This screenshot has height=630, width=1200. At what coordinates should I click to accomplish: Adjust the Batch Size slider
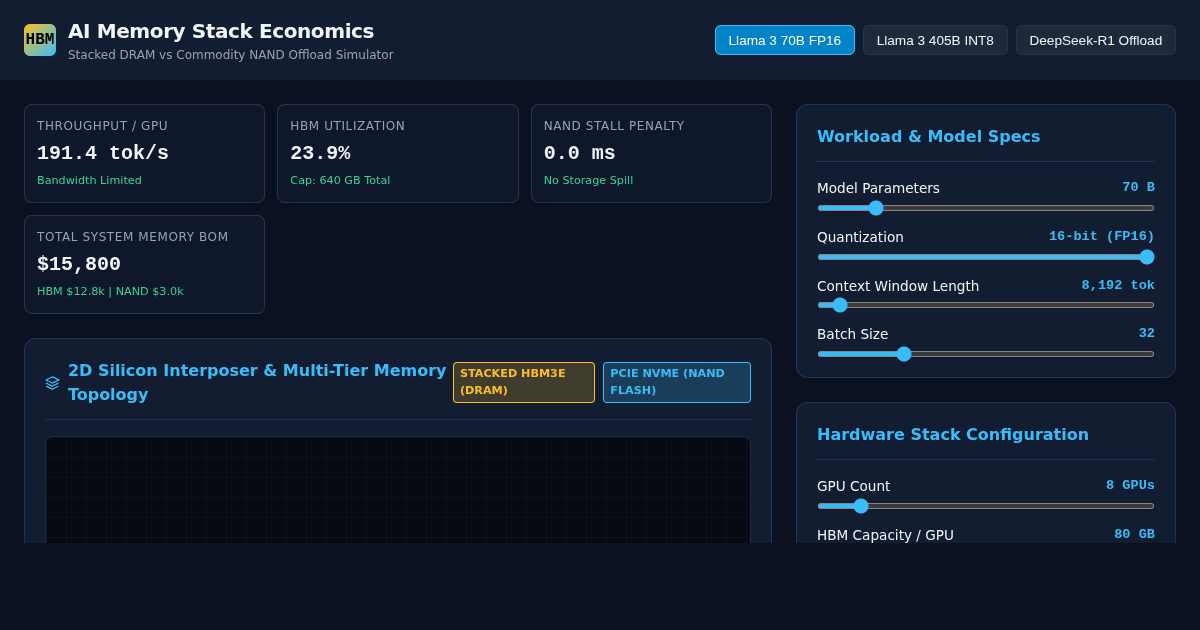(x=986, y=354)
